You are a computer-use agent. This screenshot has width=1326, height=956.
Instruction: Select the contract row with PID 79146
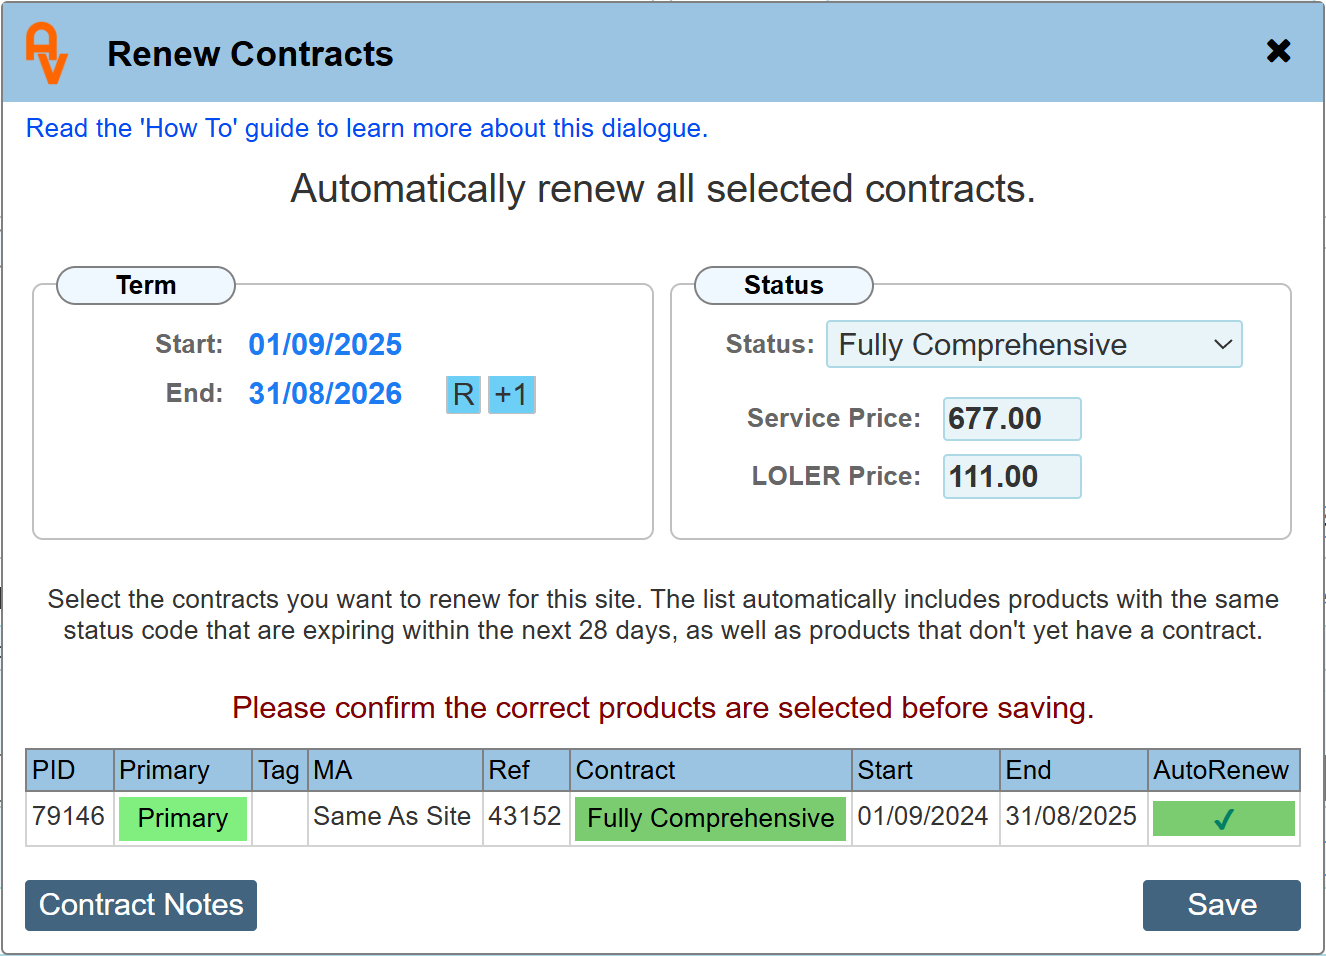pyautogui.click(x=68, y=817)
